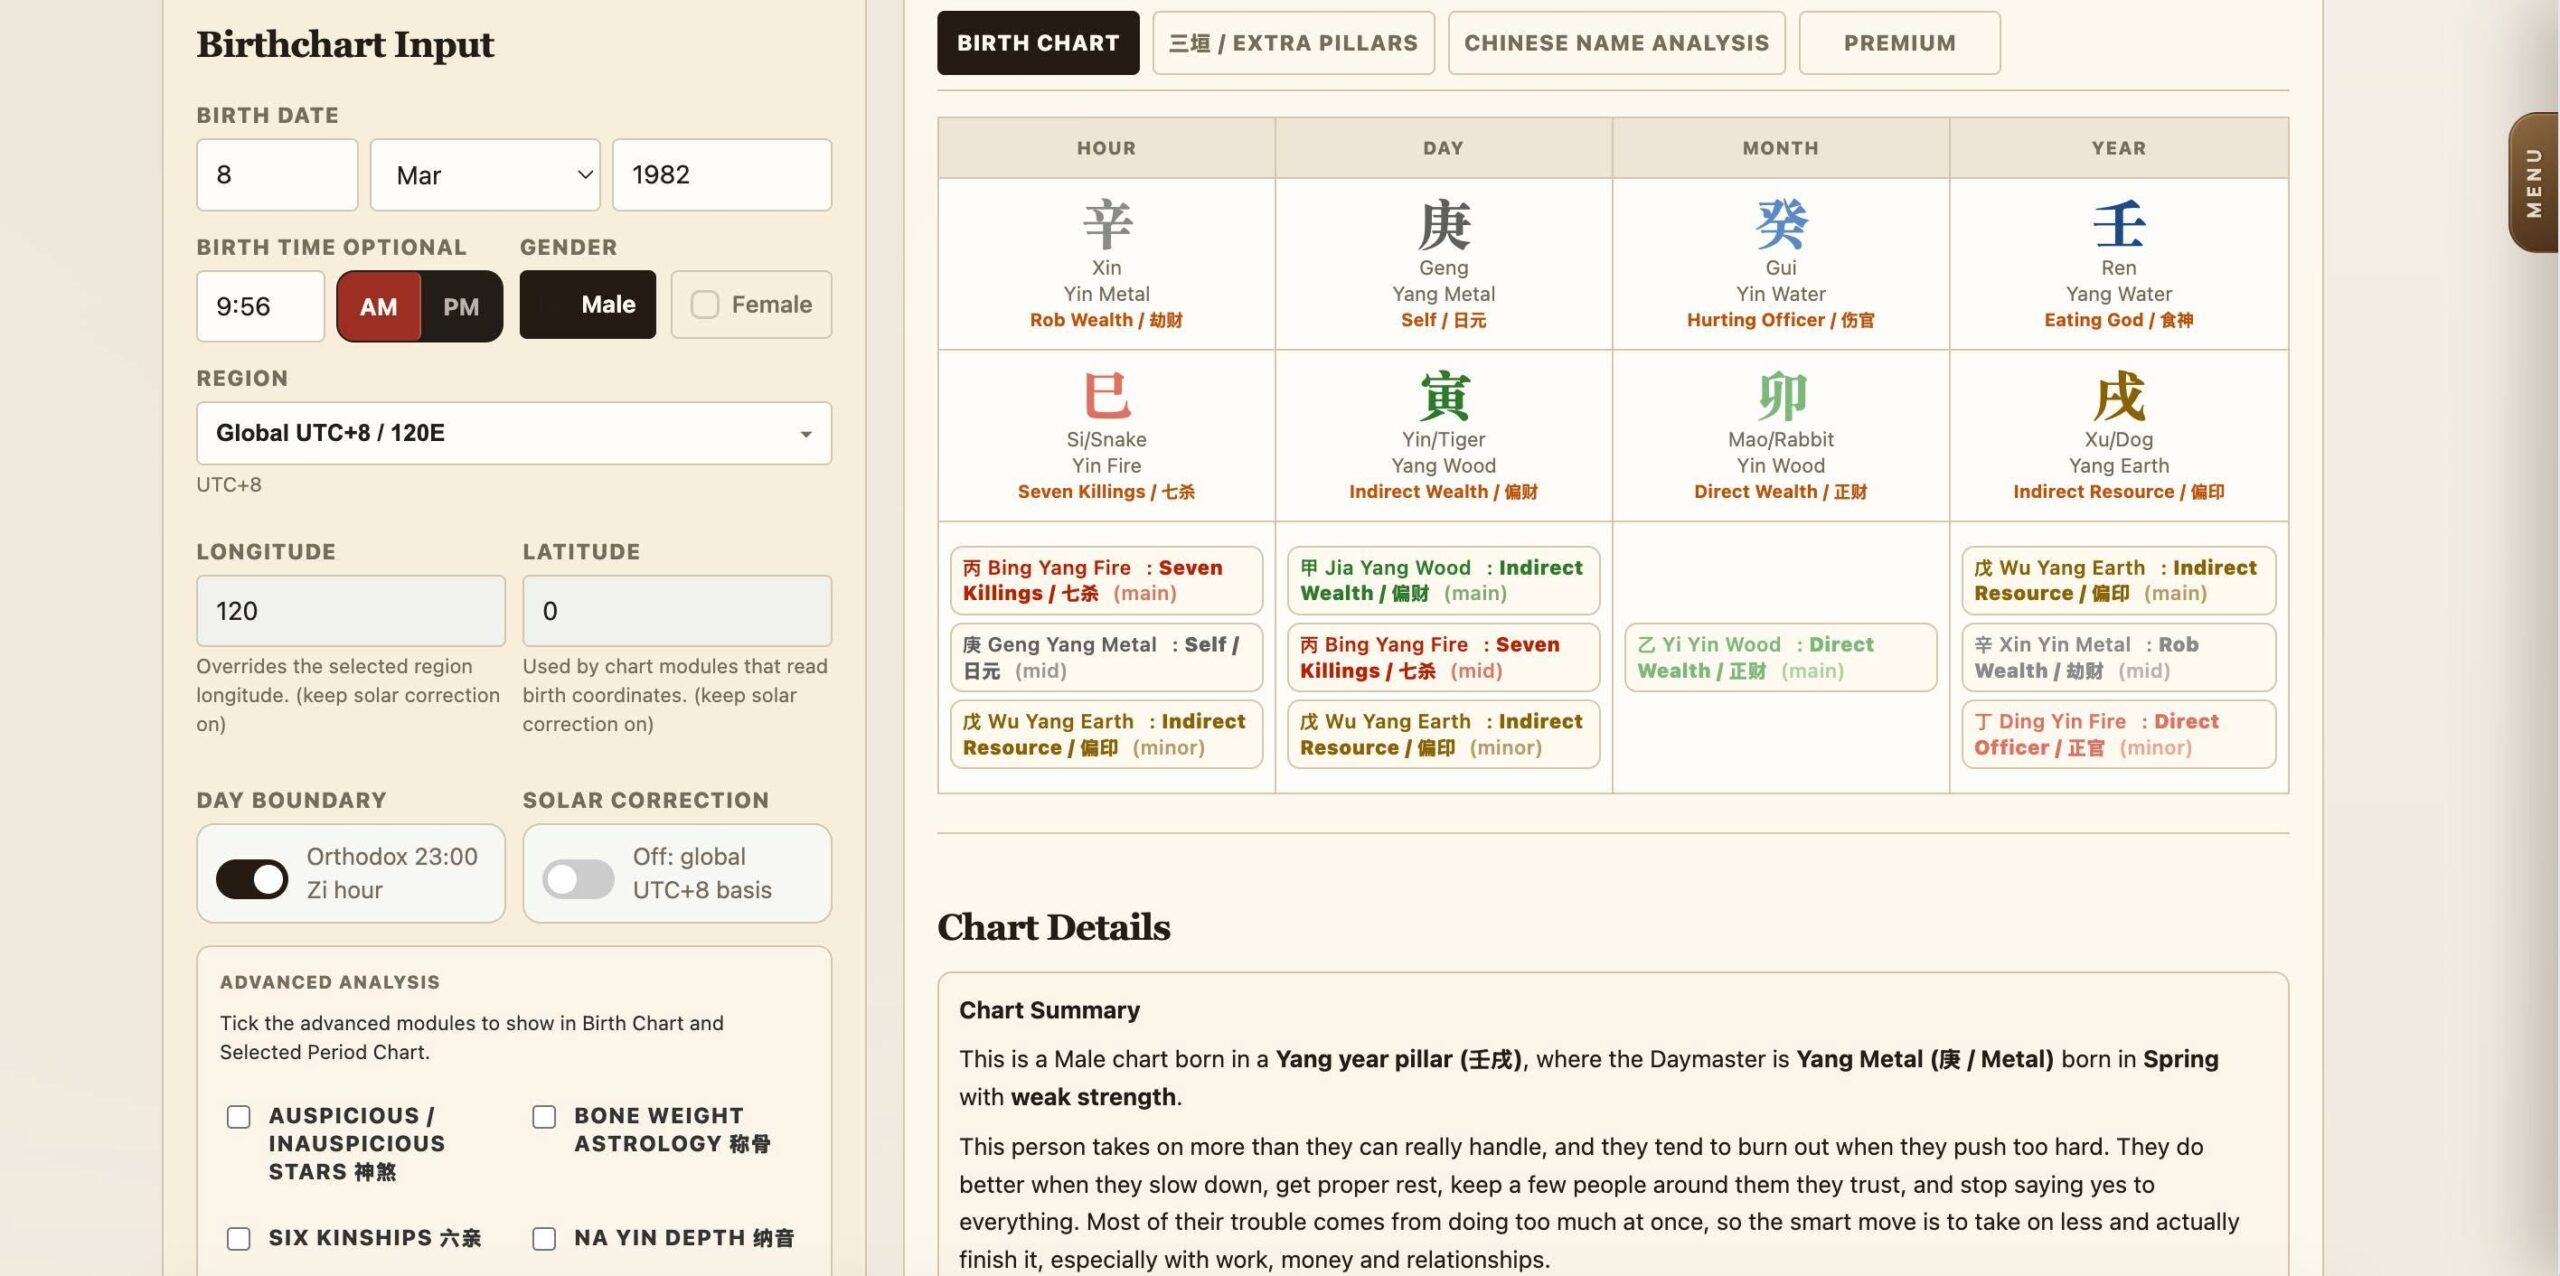Screen dimensions: 2560x1276
Task: Click the birth day field showing 8
Action: point(277,175)
